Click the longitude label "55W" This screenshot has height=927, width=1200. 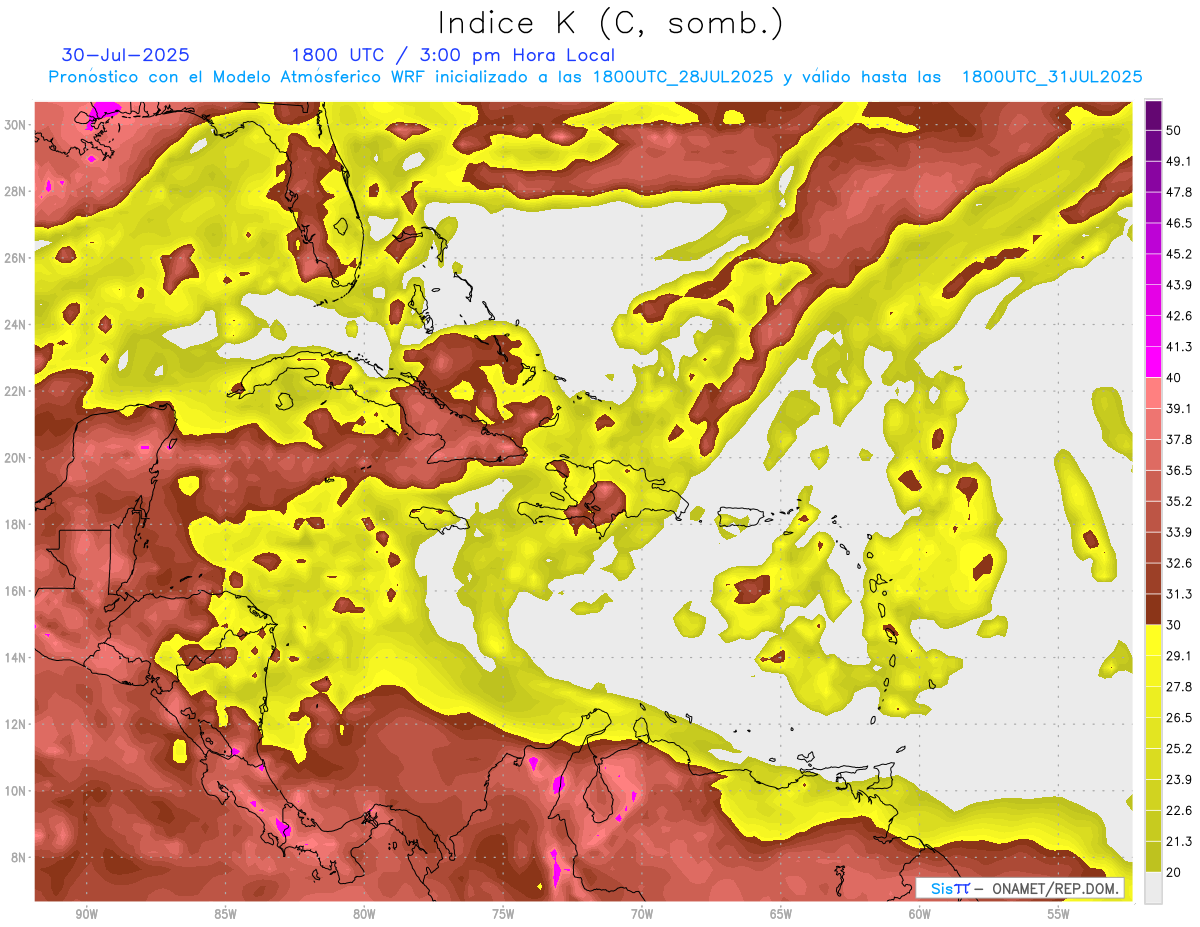pyautogui.click(x=1059, y=915)
